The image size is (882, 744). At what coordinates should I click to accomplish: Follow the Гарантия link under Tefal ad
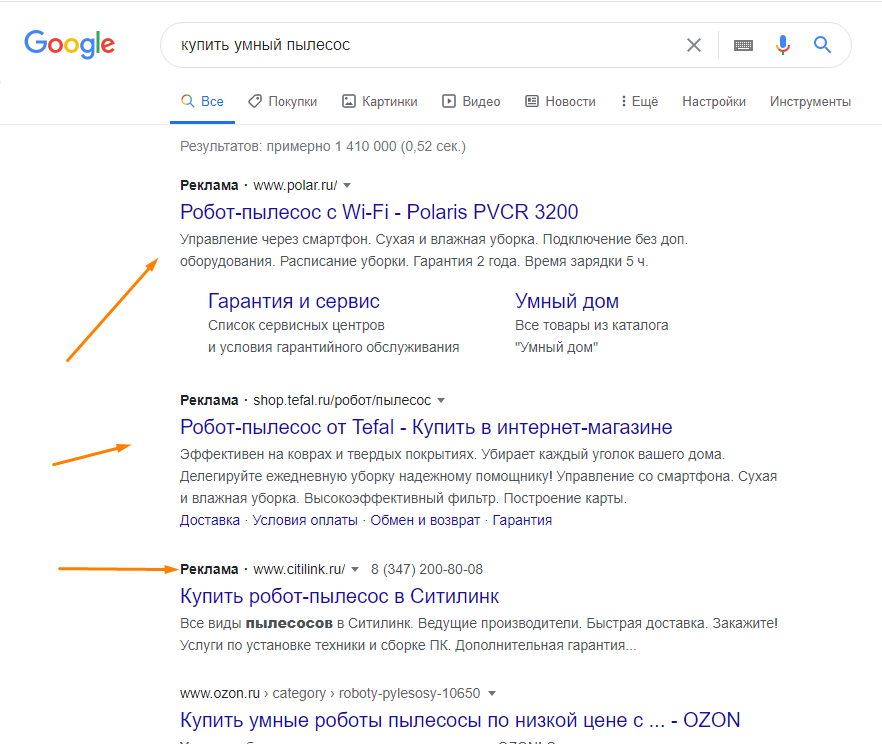pos(522,520)
